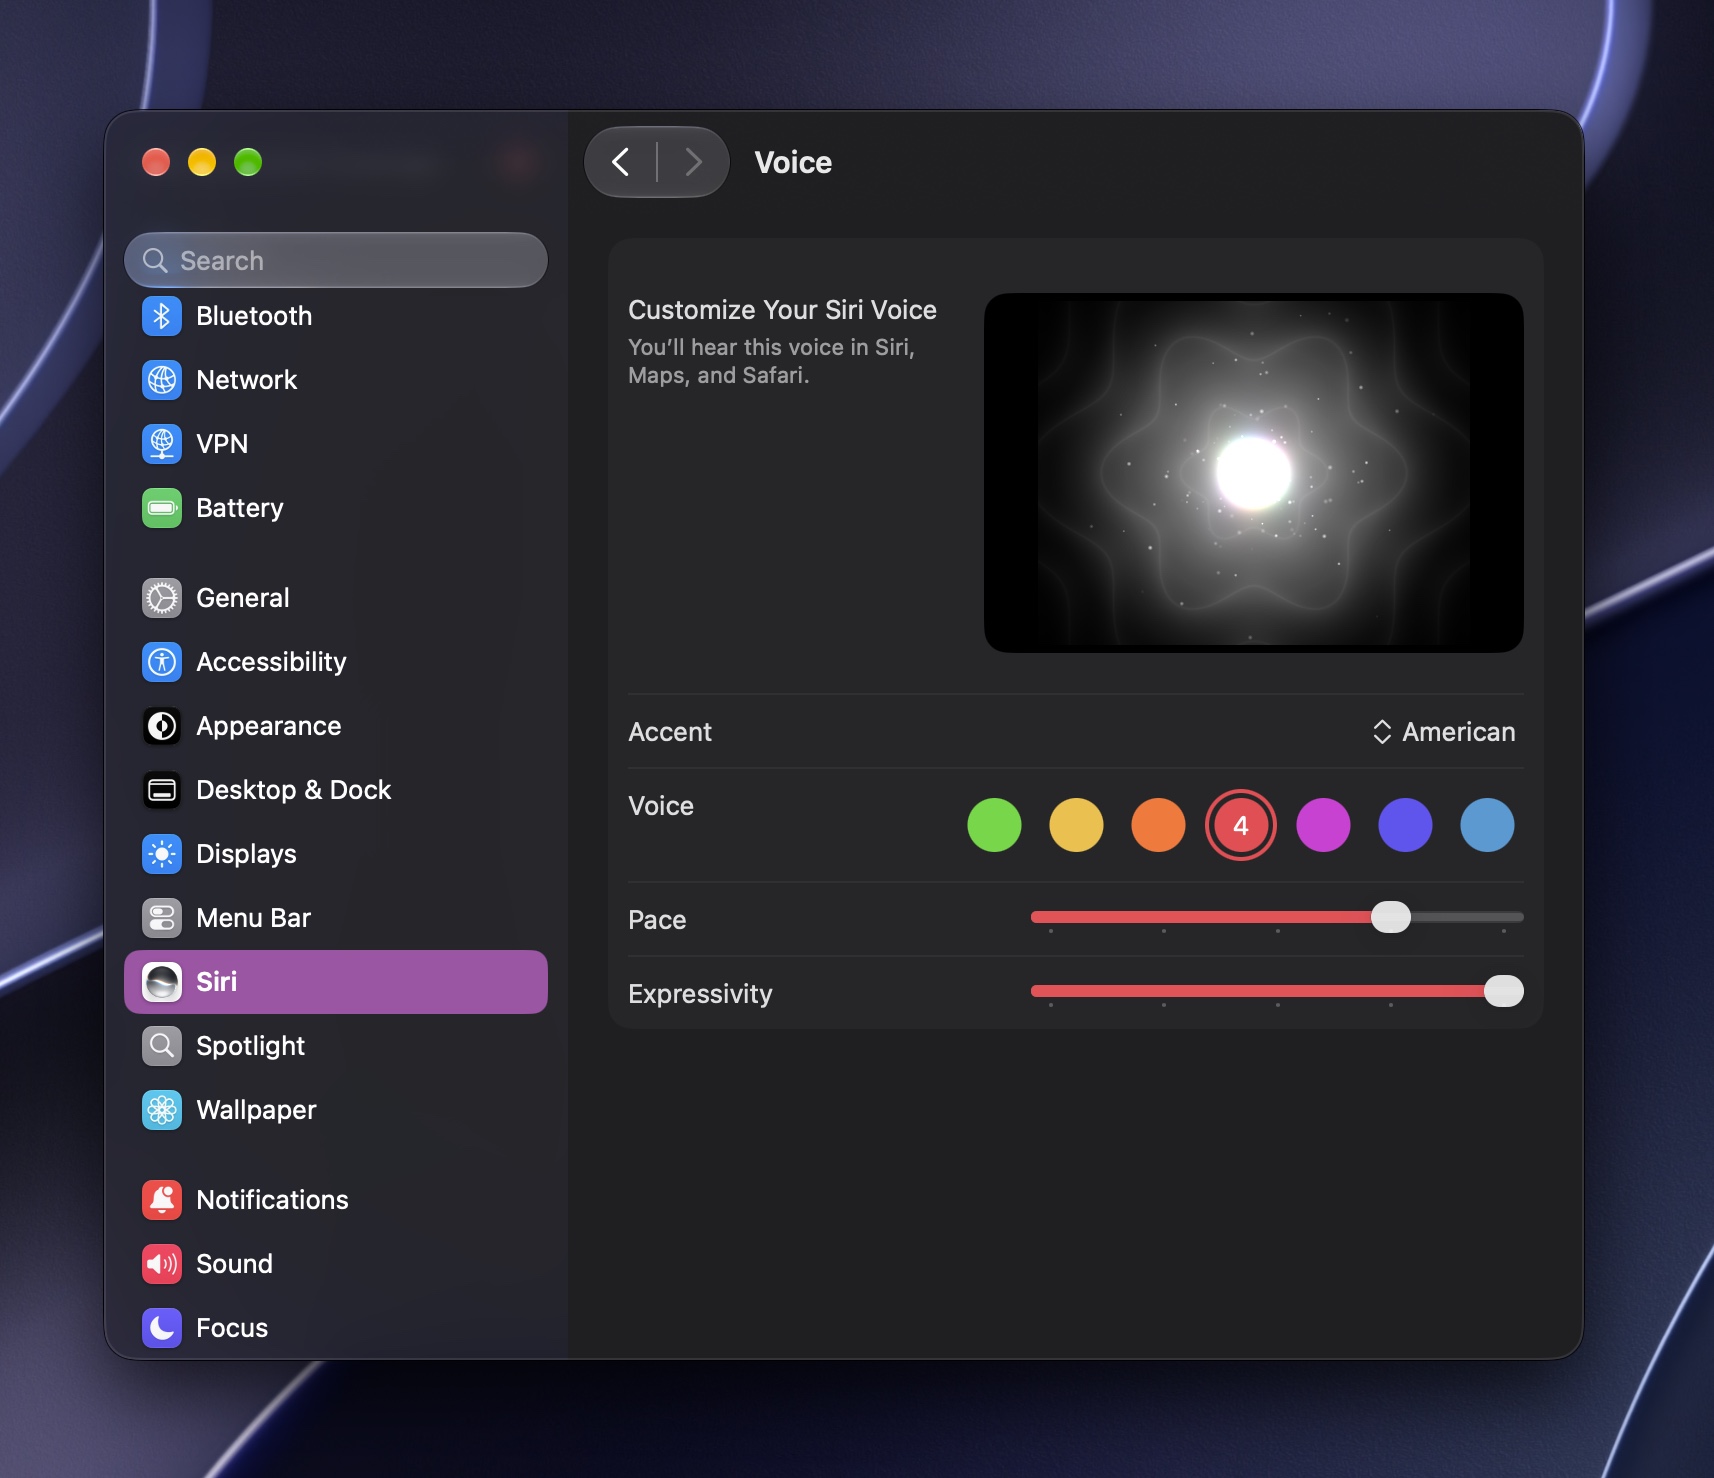The height and width of the screenshot is (1478, 1714).
Task: Select the magenta voice swatch
Action: click(x=1323, y=825)
